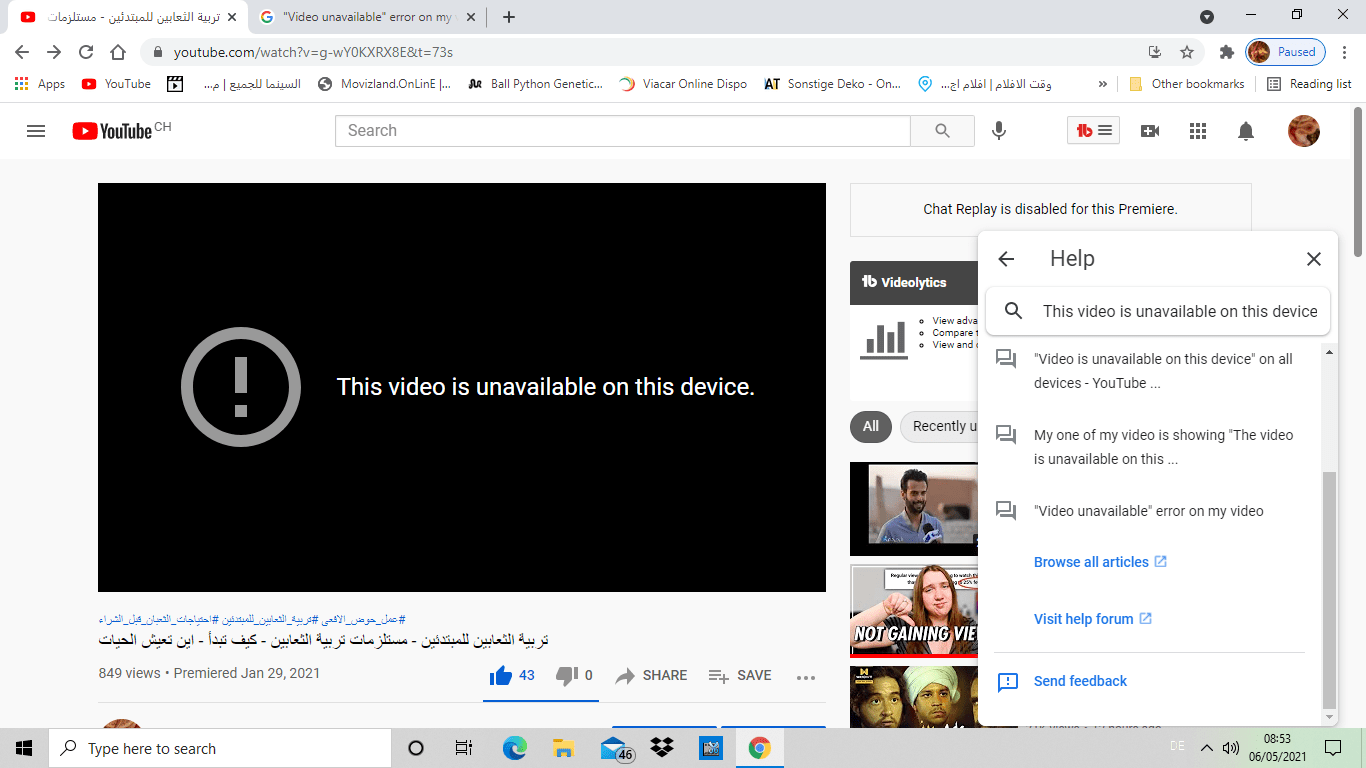Screen dimensions: 1366x768
Task: Toggle like on the video
Action: point(501,675)
